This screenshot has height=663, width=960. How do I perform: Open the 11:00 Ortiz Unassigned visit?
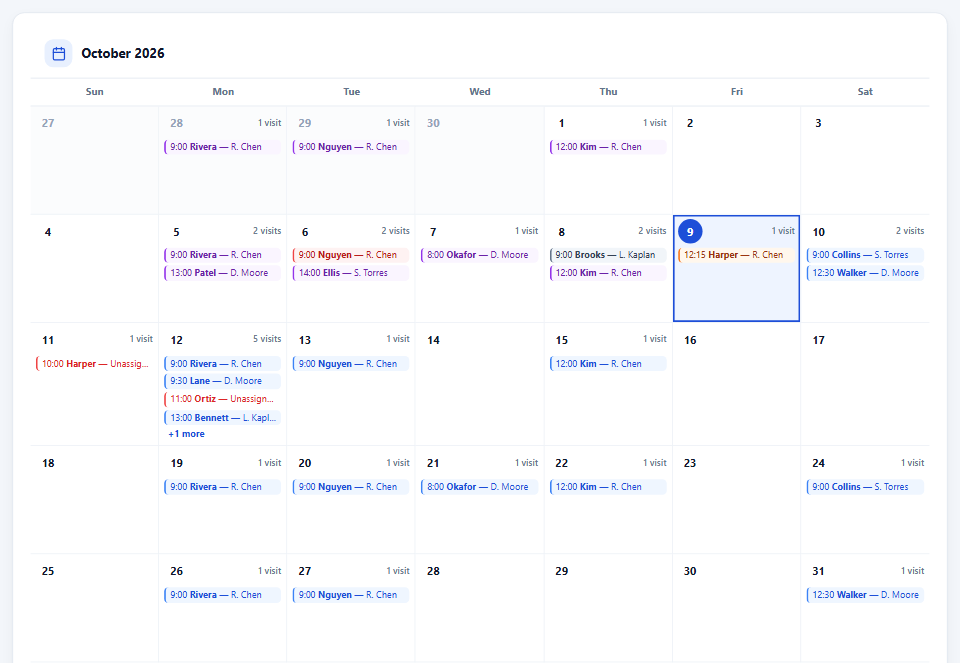(x=222, y=399)
